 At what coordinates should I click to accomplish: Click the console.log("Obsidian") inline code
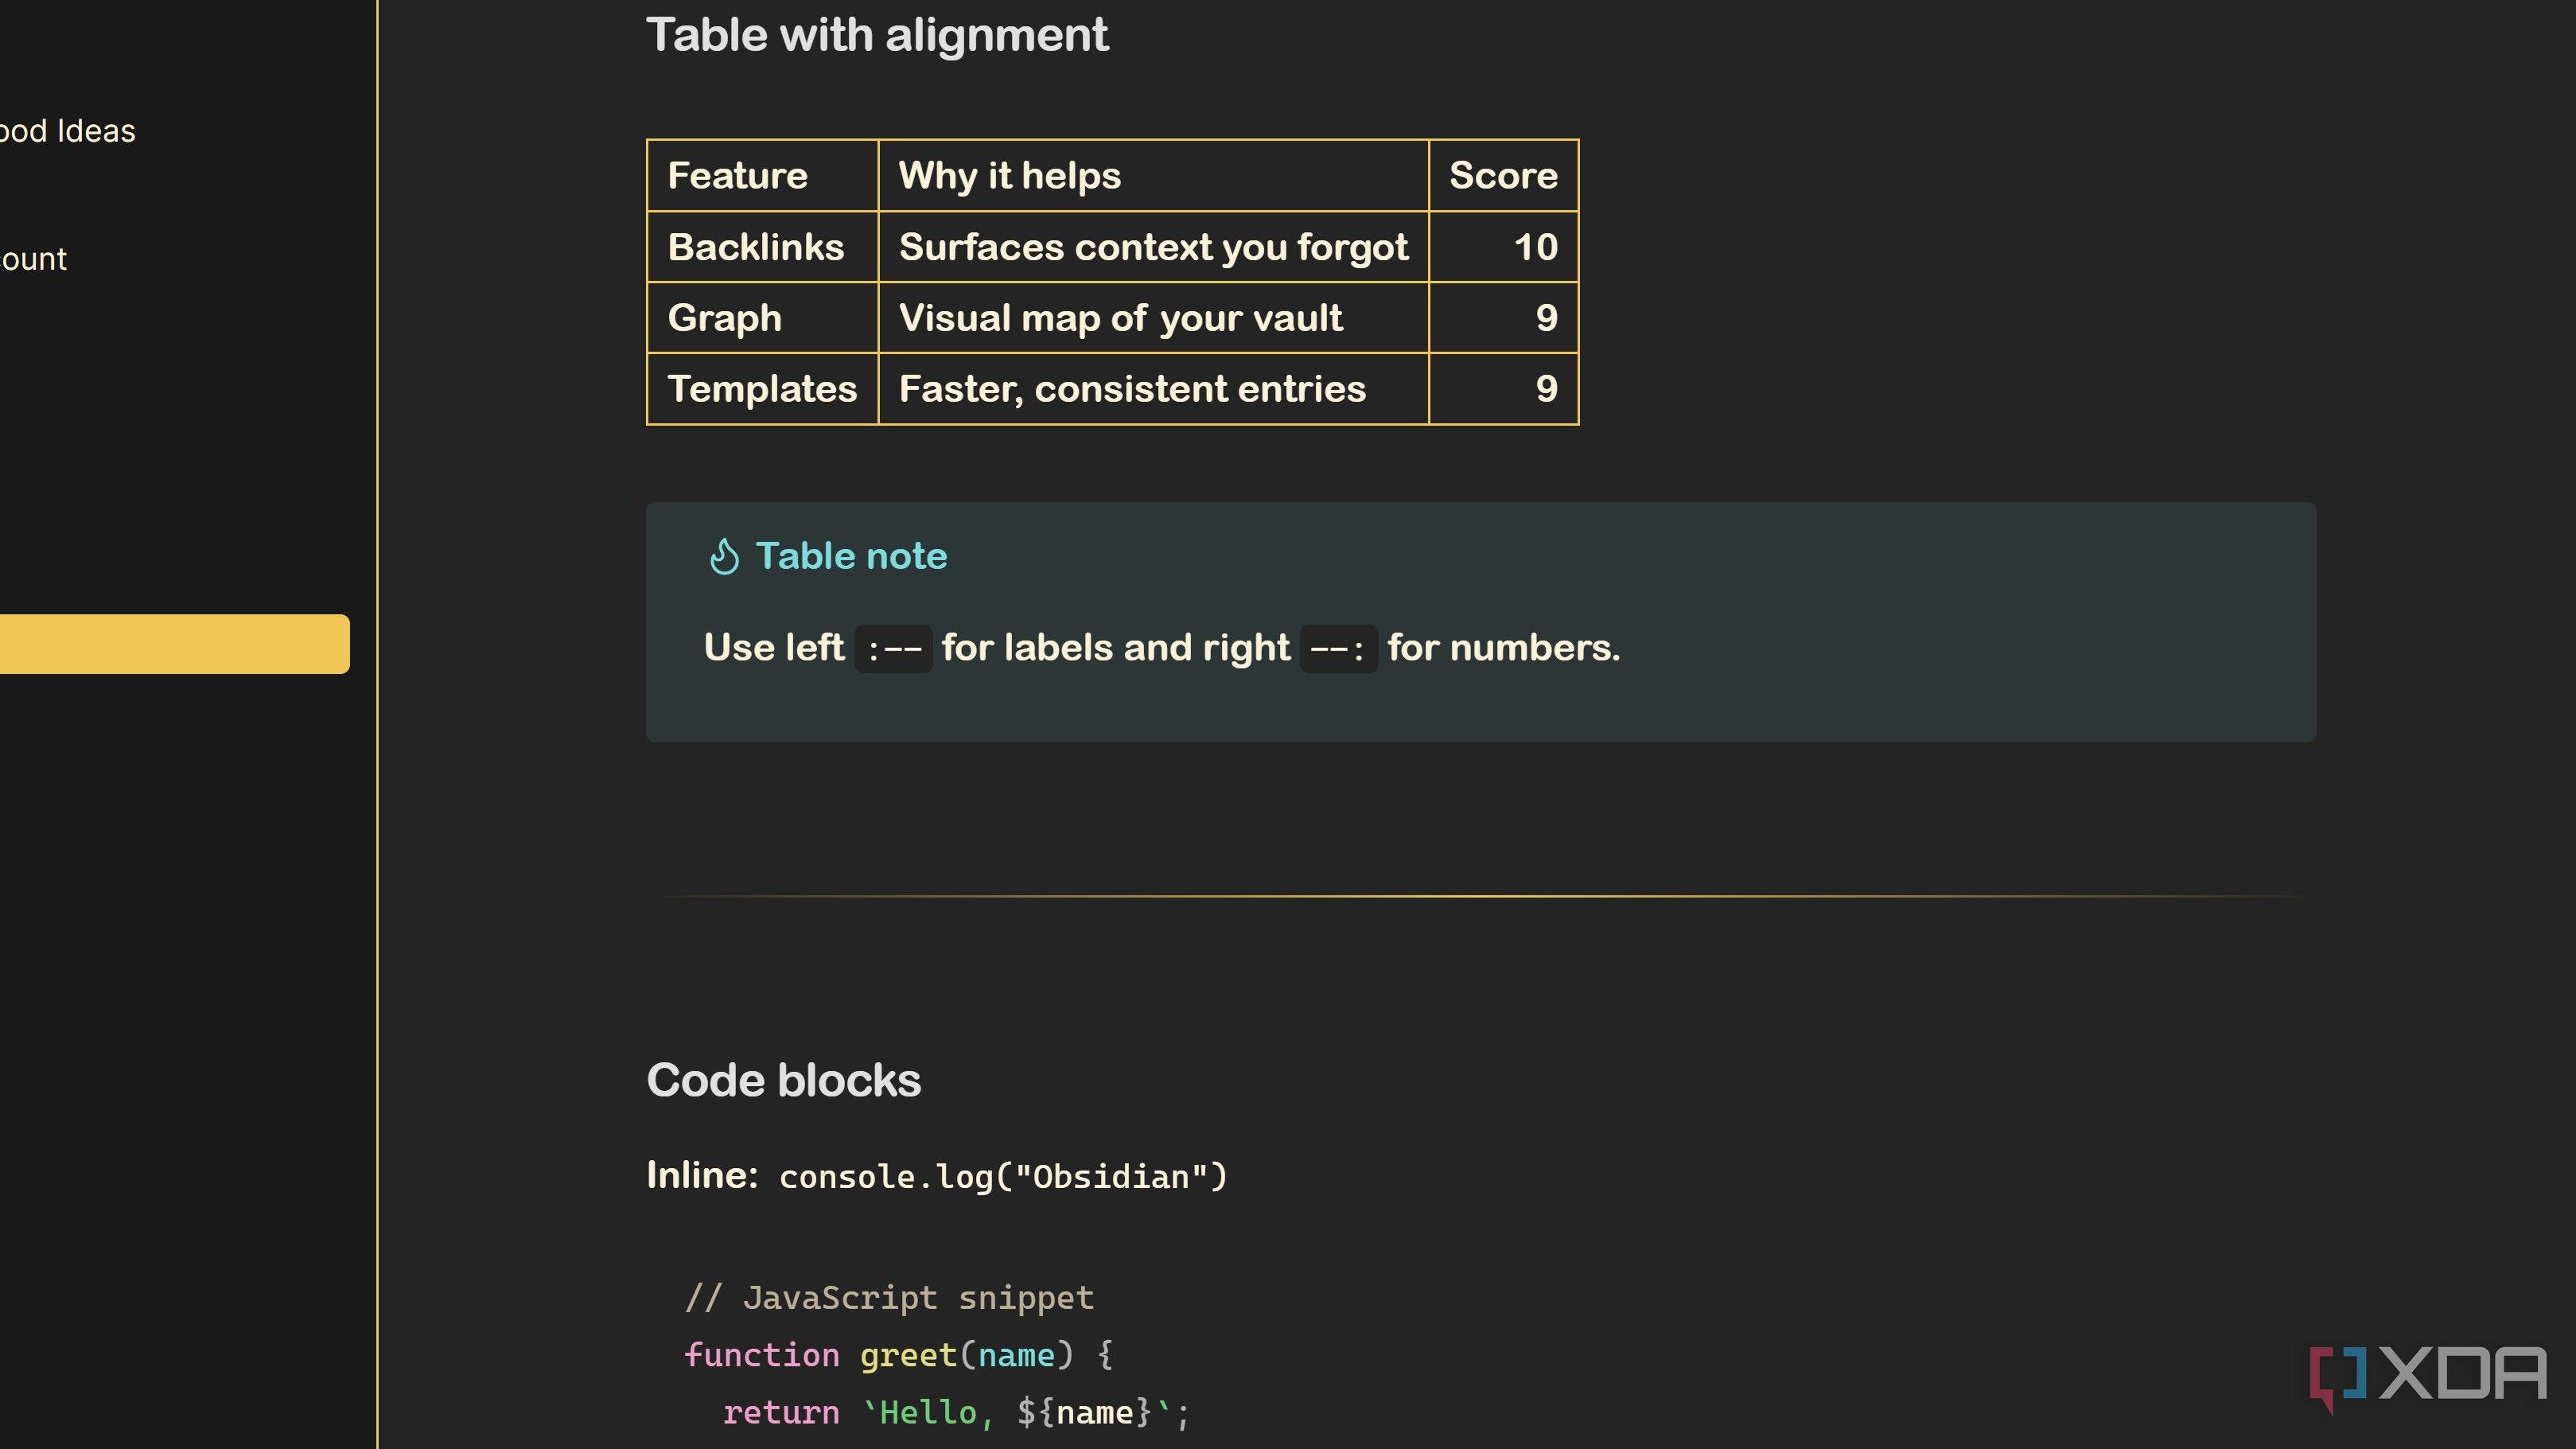[1003, 1177]
